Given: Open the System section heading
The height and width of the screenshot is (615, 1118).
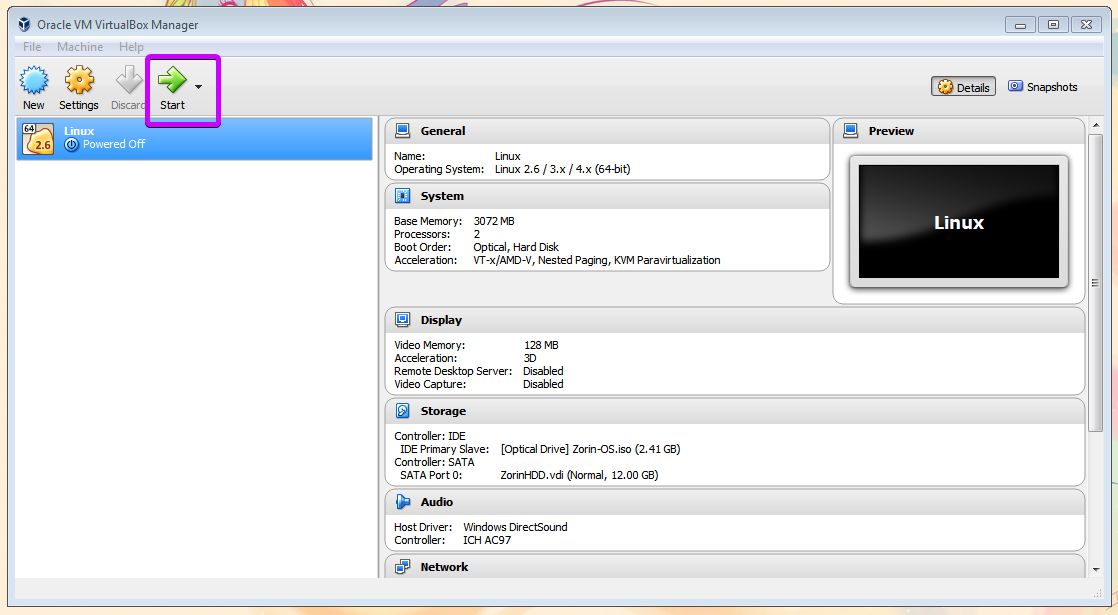Looking at the screenshot, I should pos(442,196).
